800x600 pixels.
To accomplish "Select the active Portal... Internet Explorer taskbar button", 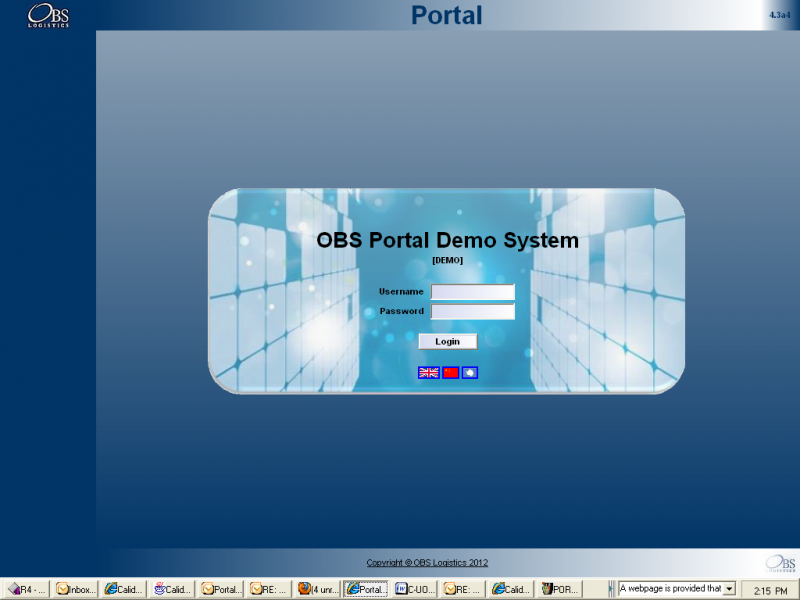I will click(x=366, y=589).
